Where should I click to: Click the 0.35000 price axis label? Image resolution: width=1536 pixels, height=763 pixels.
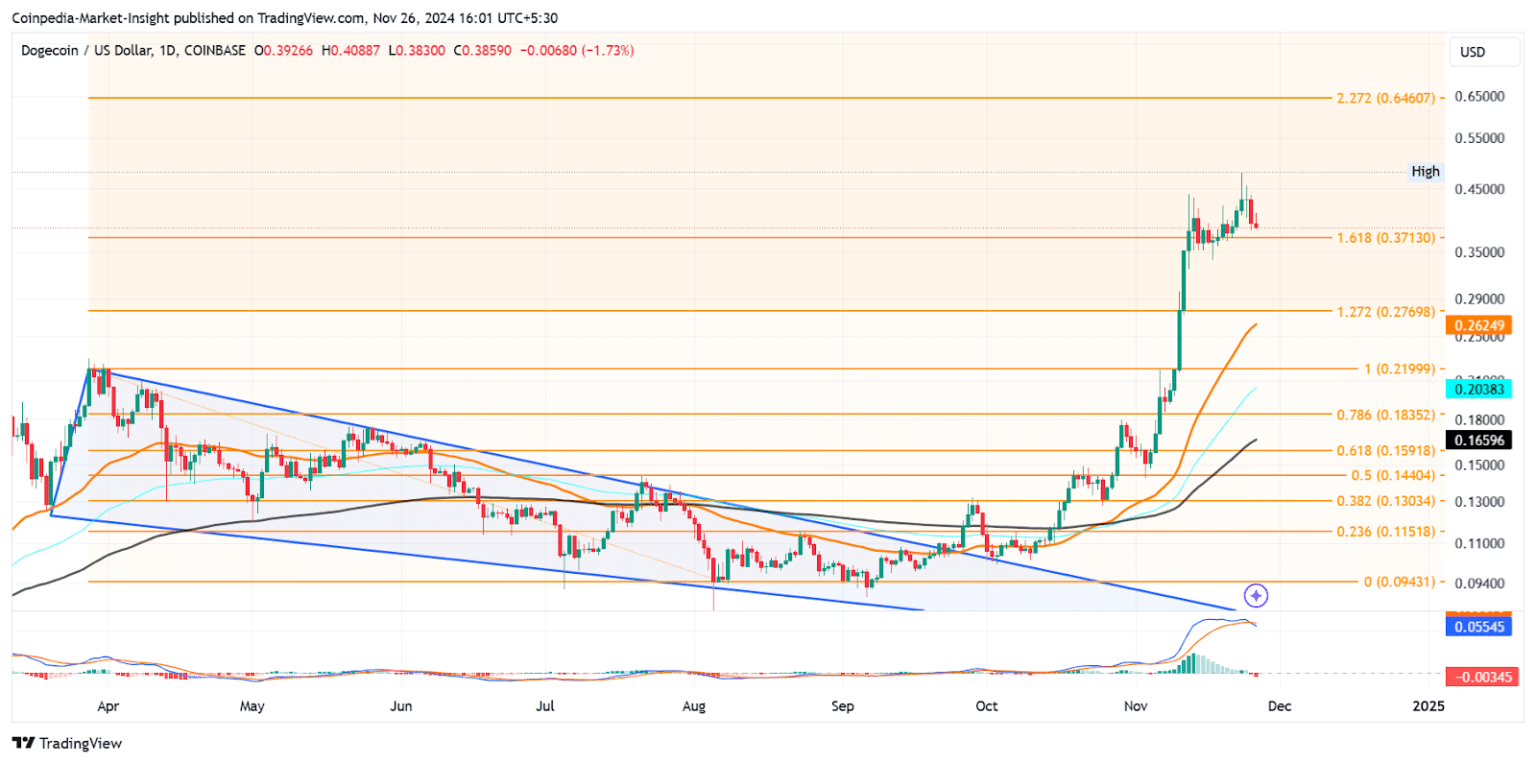click(1479, 252)
